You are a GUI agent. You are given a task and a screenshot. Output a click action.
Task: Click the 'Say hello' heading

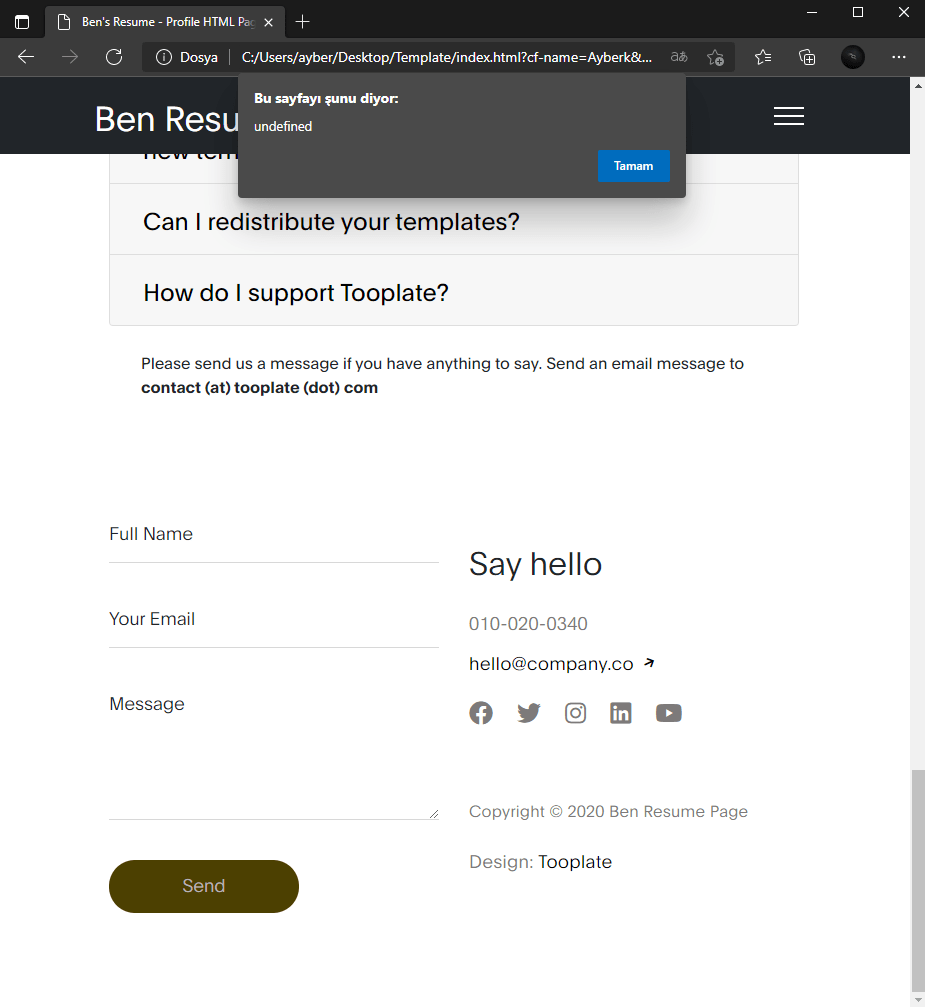pos(535,565)
